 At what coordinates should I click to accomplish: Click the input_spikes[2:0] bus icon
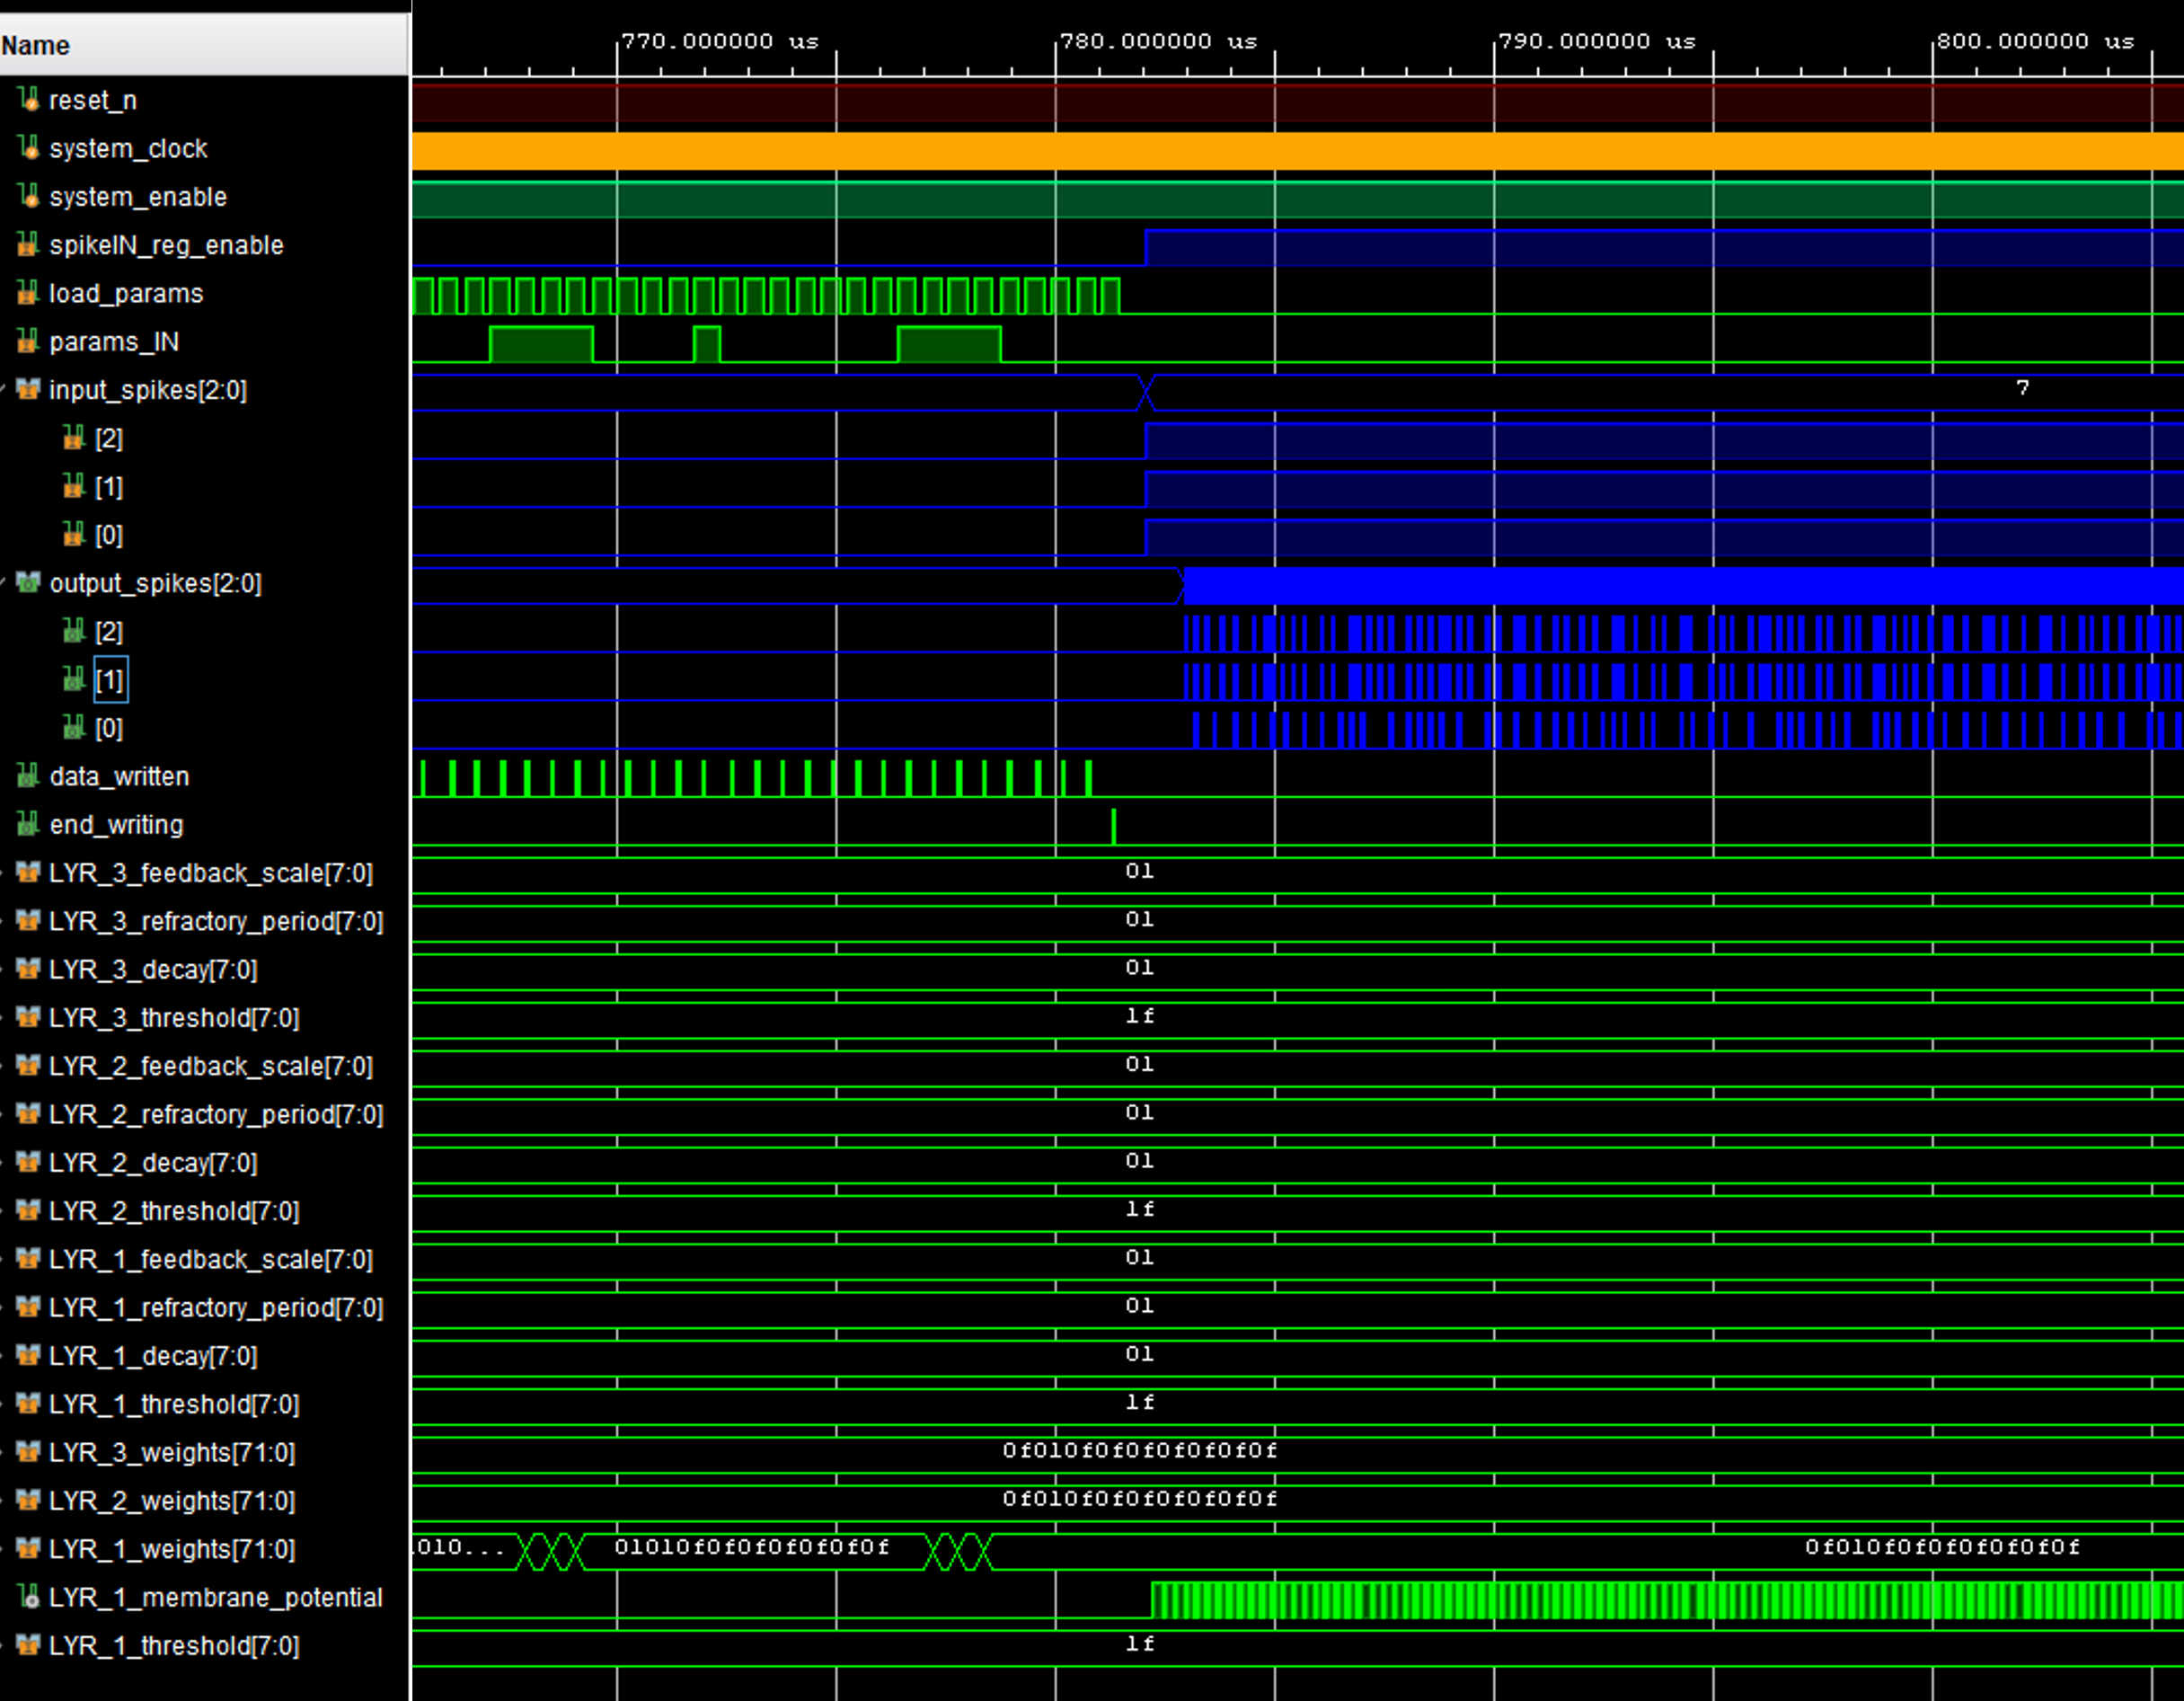[x=28, y=389]
